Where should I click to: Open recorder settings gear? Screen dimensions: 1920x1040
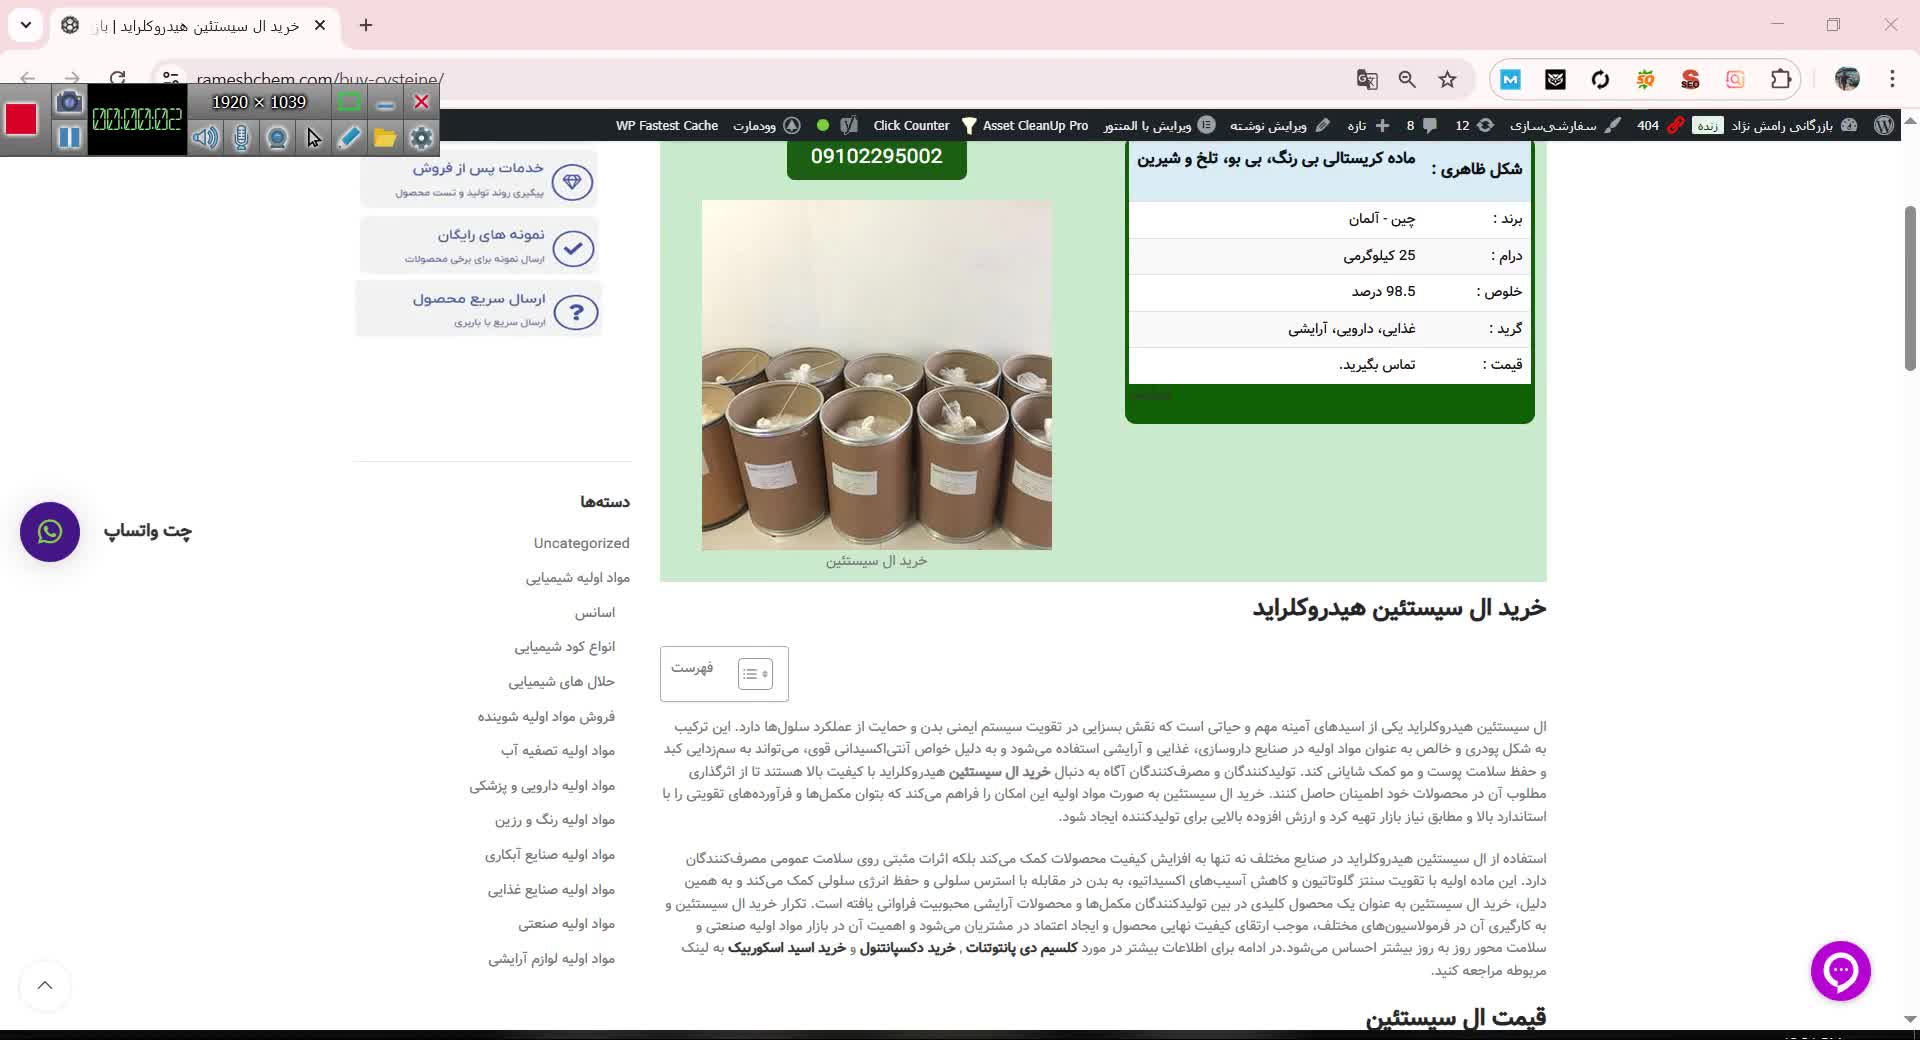[x=421, y=137]
